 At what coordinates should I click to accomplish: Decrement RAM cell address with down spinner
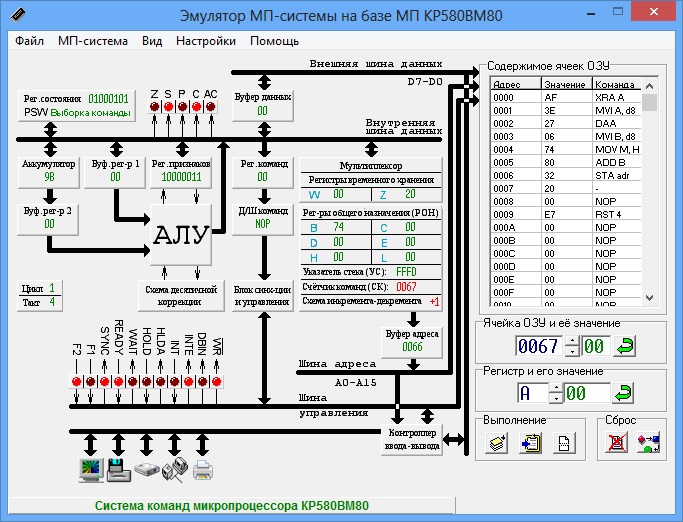(x=572, y=351)
